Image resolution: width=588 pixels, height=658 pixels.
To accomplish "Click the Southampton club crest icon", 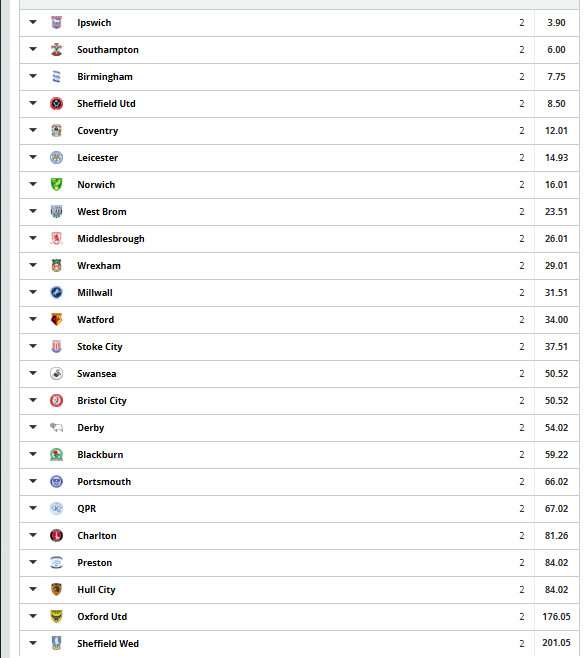I will 56,50.
